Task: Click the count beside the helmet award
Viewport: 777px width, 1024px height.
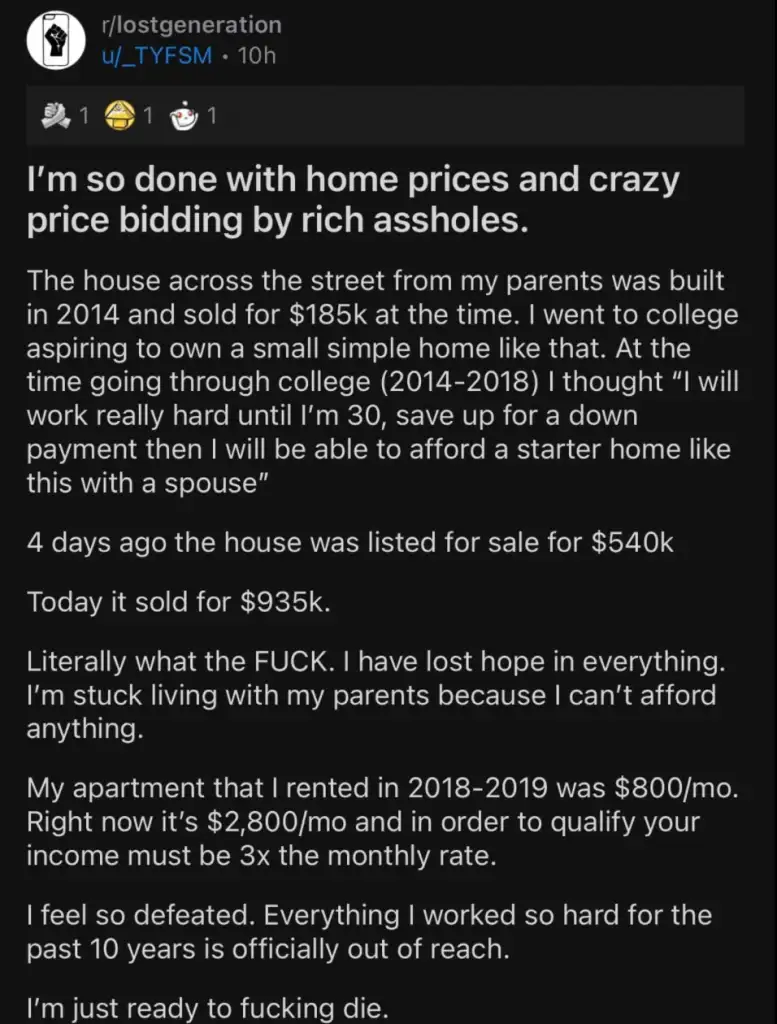Action: (148, 117)
